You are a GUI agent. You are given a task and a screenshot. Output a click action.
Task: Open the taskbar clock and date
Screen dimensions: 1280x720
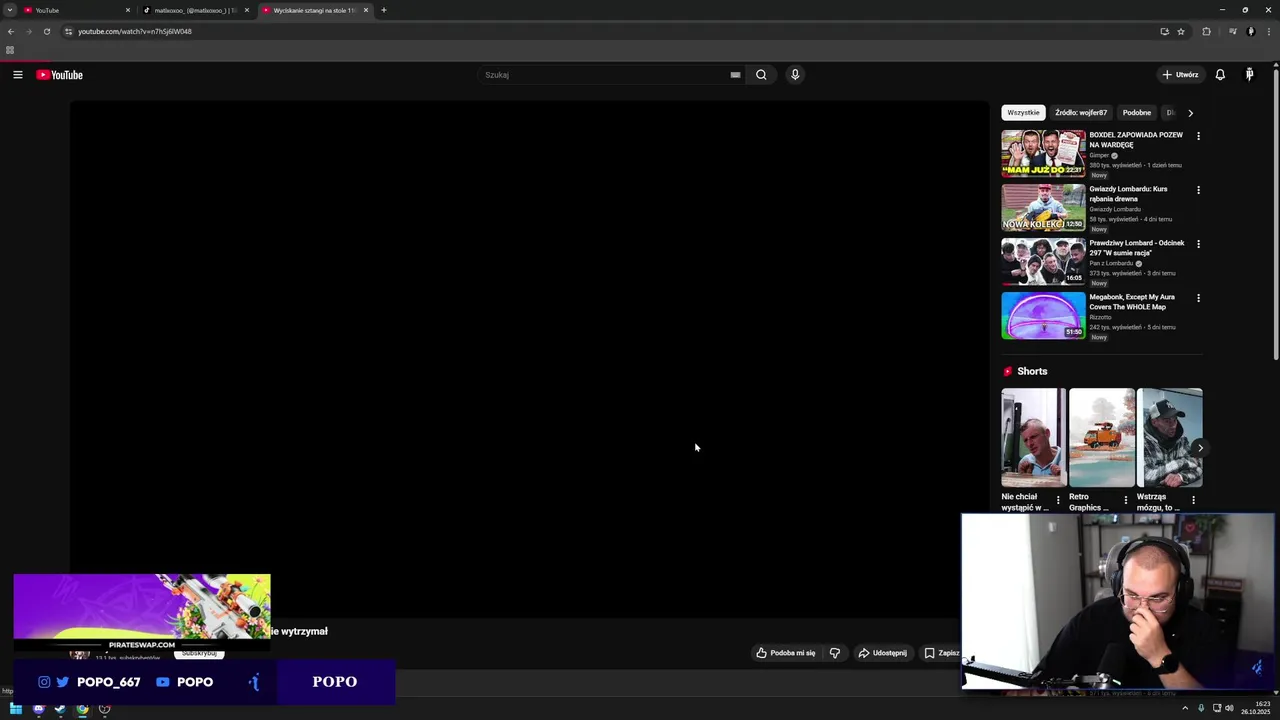[x=1256, y=709]
